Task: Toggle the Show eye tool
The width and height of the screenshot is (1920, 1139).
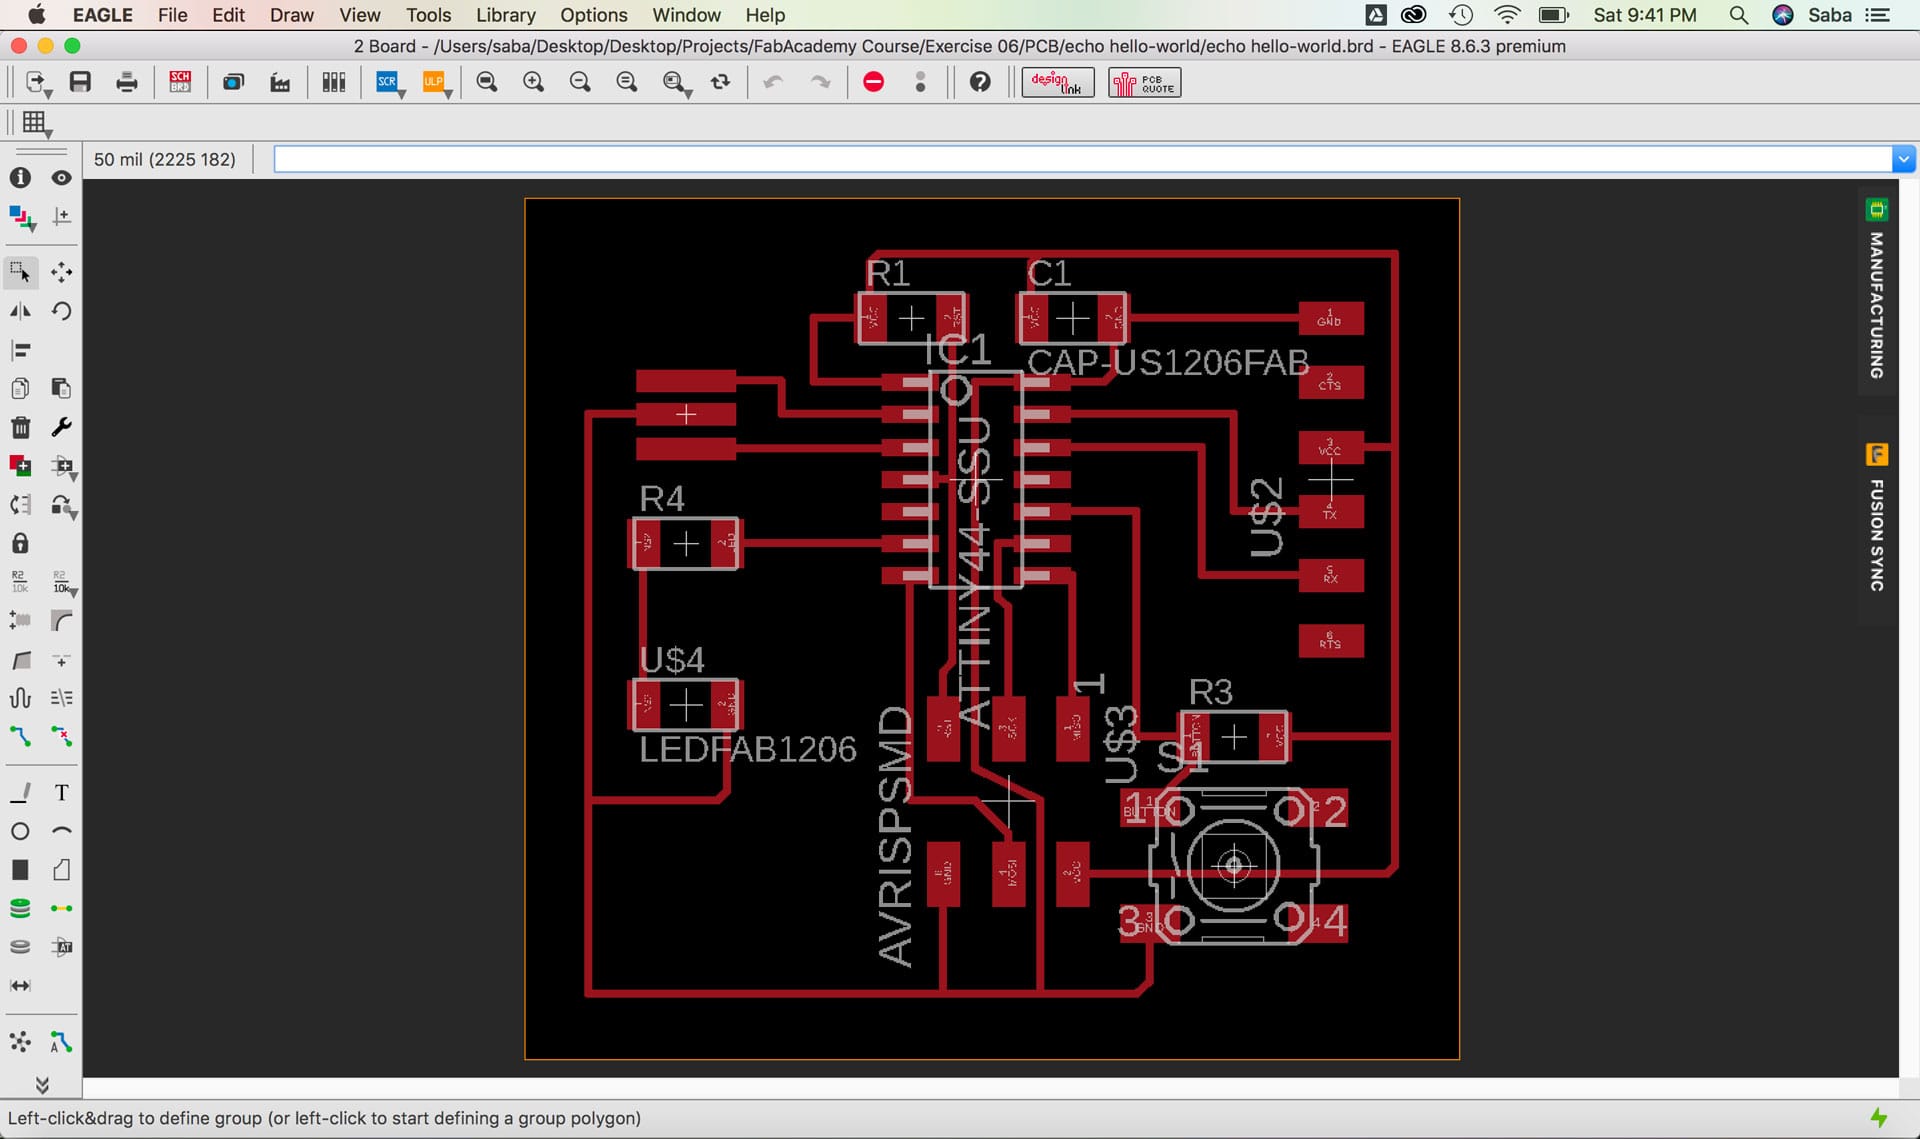Action: coord(61,177)
